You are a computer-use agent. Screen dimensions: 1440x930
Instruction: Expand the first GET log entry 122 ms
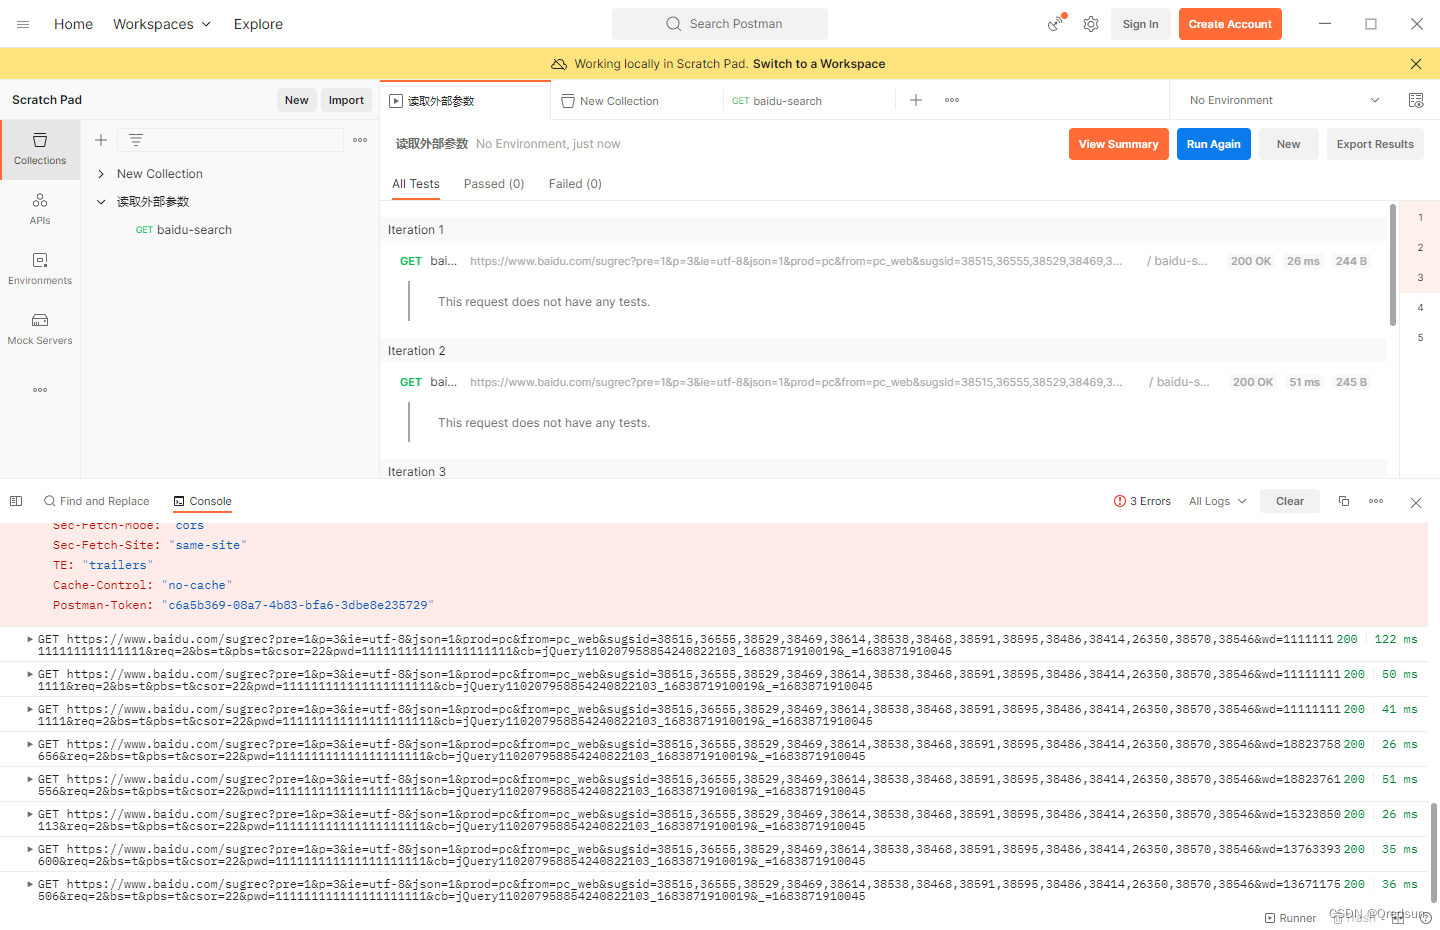[30, 639]
